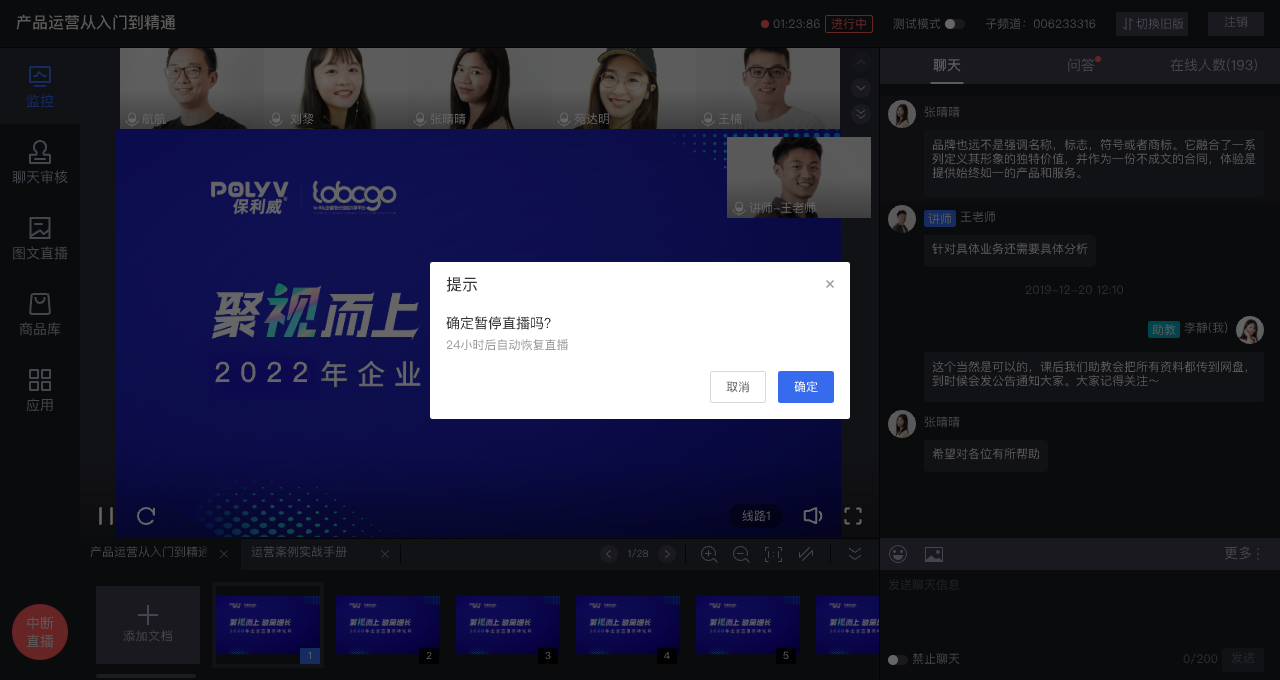
Task: Mute the player volume speaker icon
Action: click(x=813, y=516)
